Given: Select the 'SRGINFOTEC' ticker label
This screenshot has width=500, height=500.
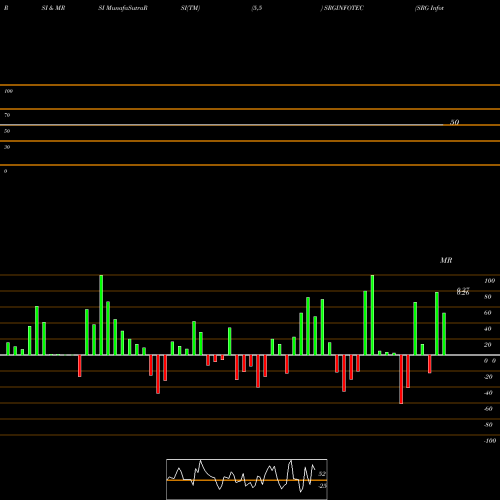Looking at the screenshot, I should click(x=344, y=8).
